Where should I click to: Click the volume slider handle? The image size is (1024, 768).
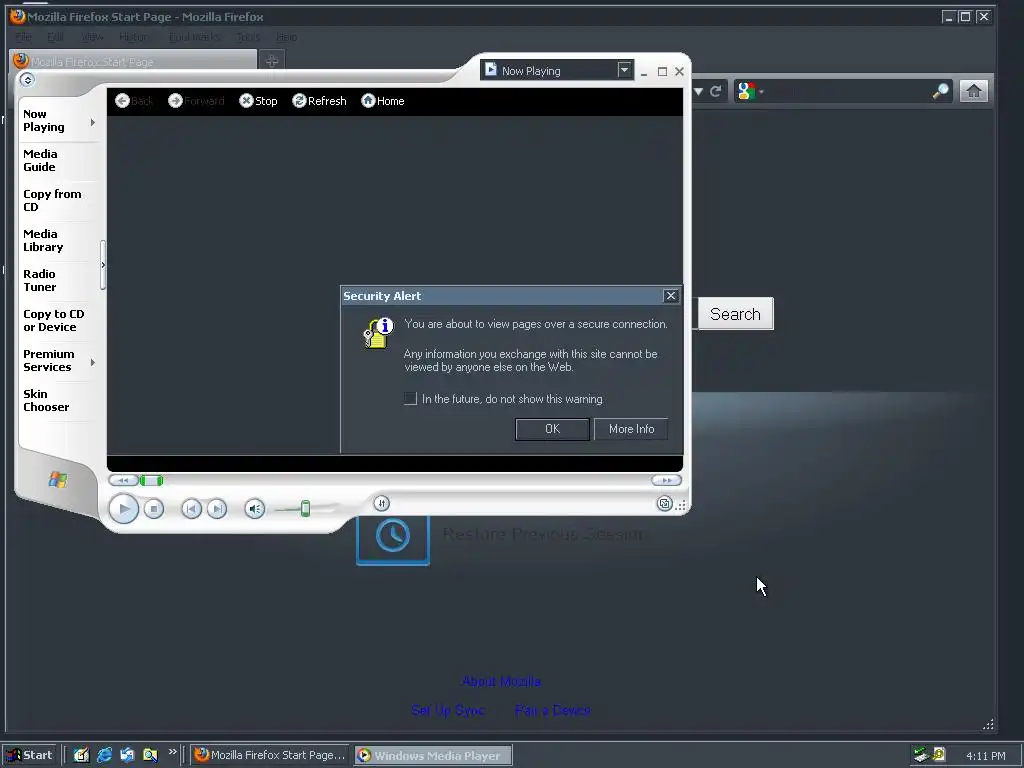305,509
